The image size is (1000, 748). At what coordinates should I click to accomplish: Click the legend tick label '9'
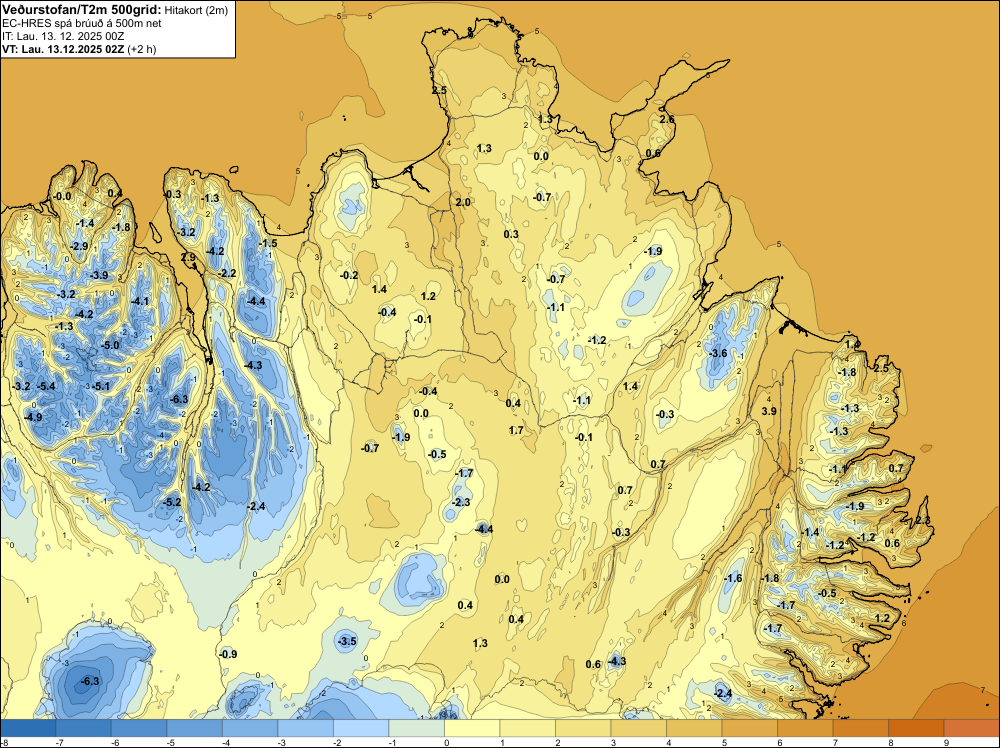coord(946,742)
